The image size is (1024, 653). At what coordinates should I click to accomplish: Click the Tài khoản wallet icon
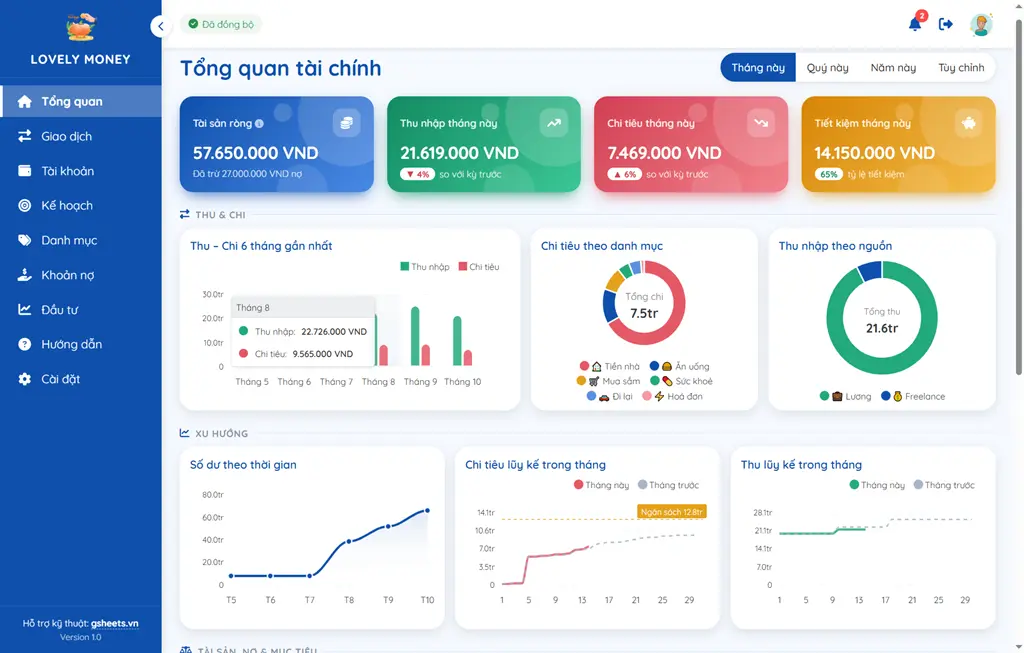coord(24,170)
